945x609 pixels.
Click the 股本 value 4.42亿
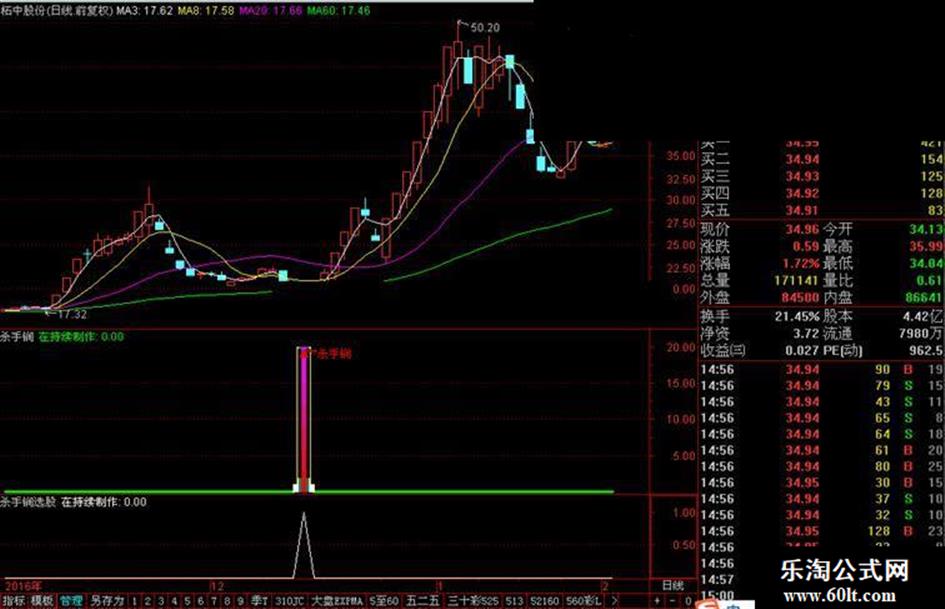click(x=923, y=316)
